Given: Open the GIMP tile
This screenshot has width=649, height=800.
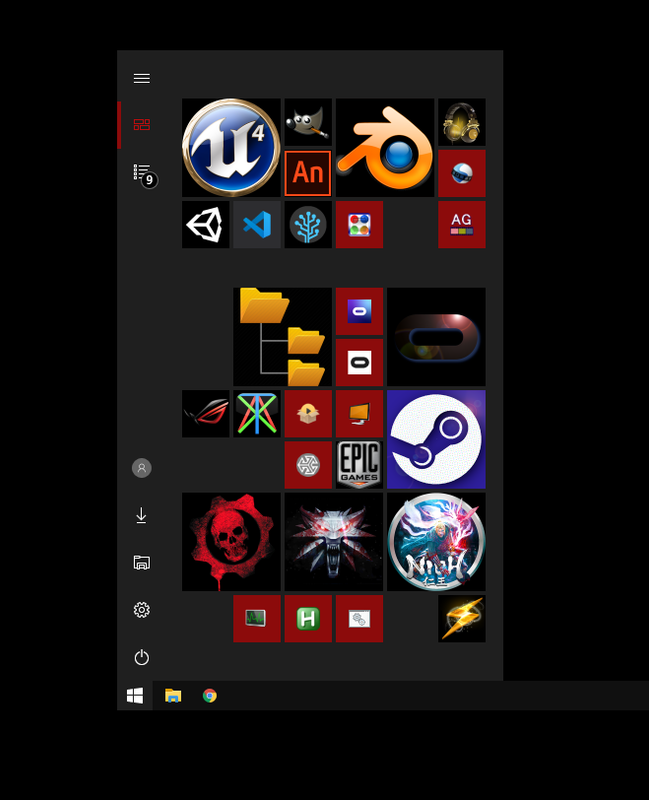Looking at the screenshot, I should point(308,122).
